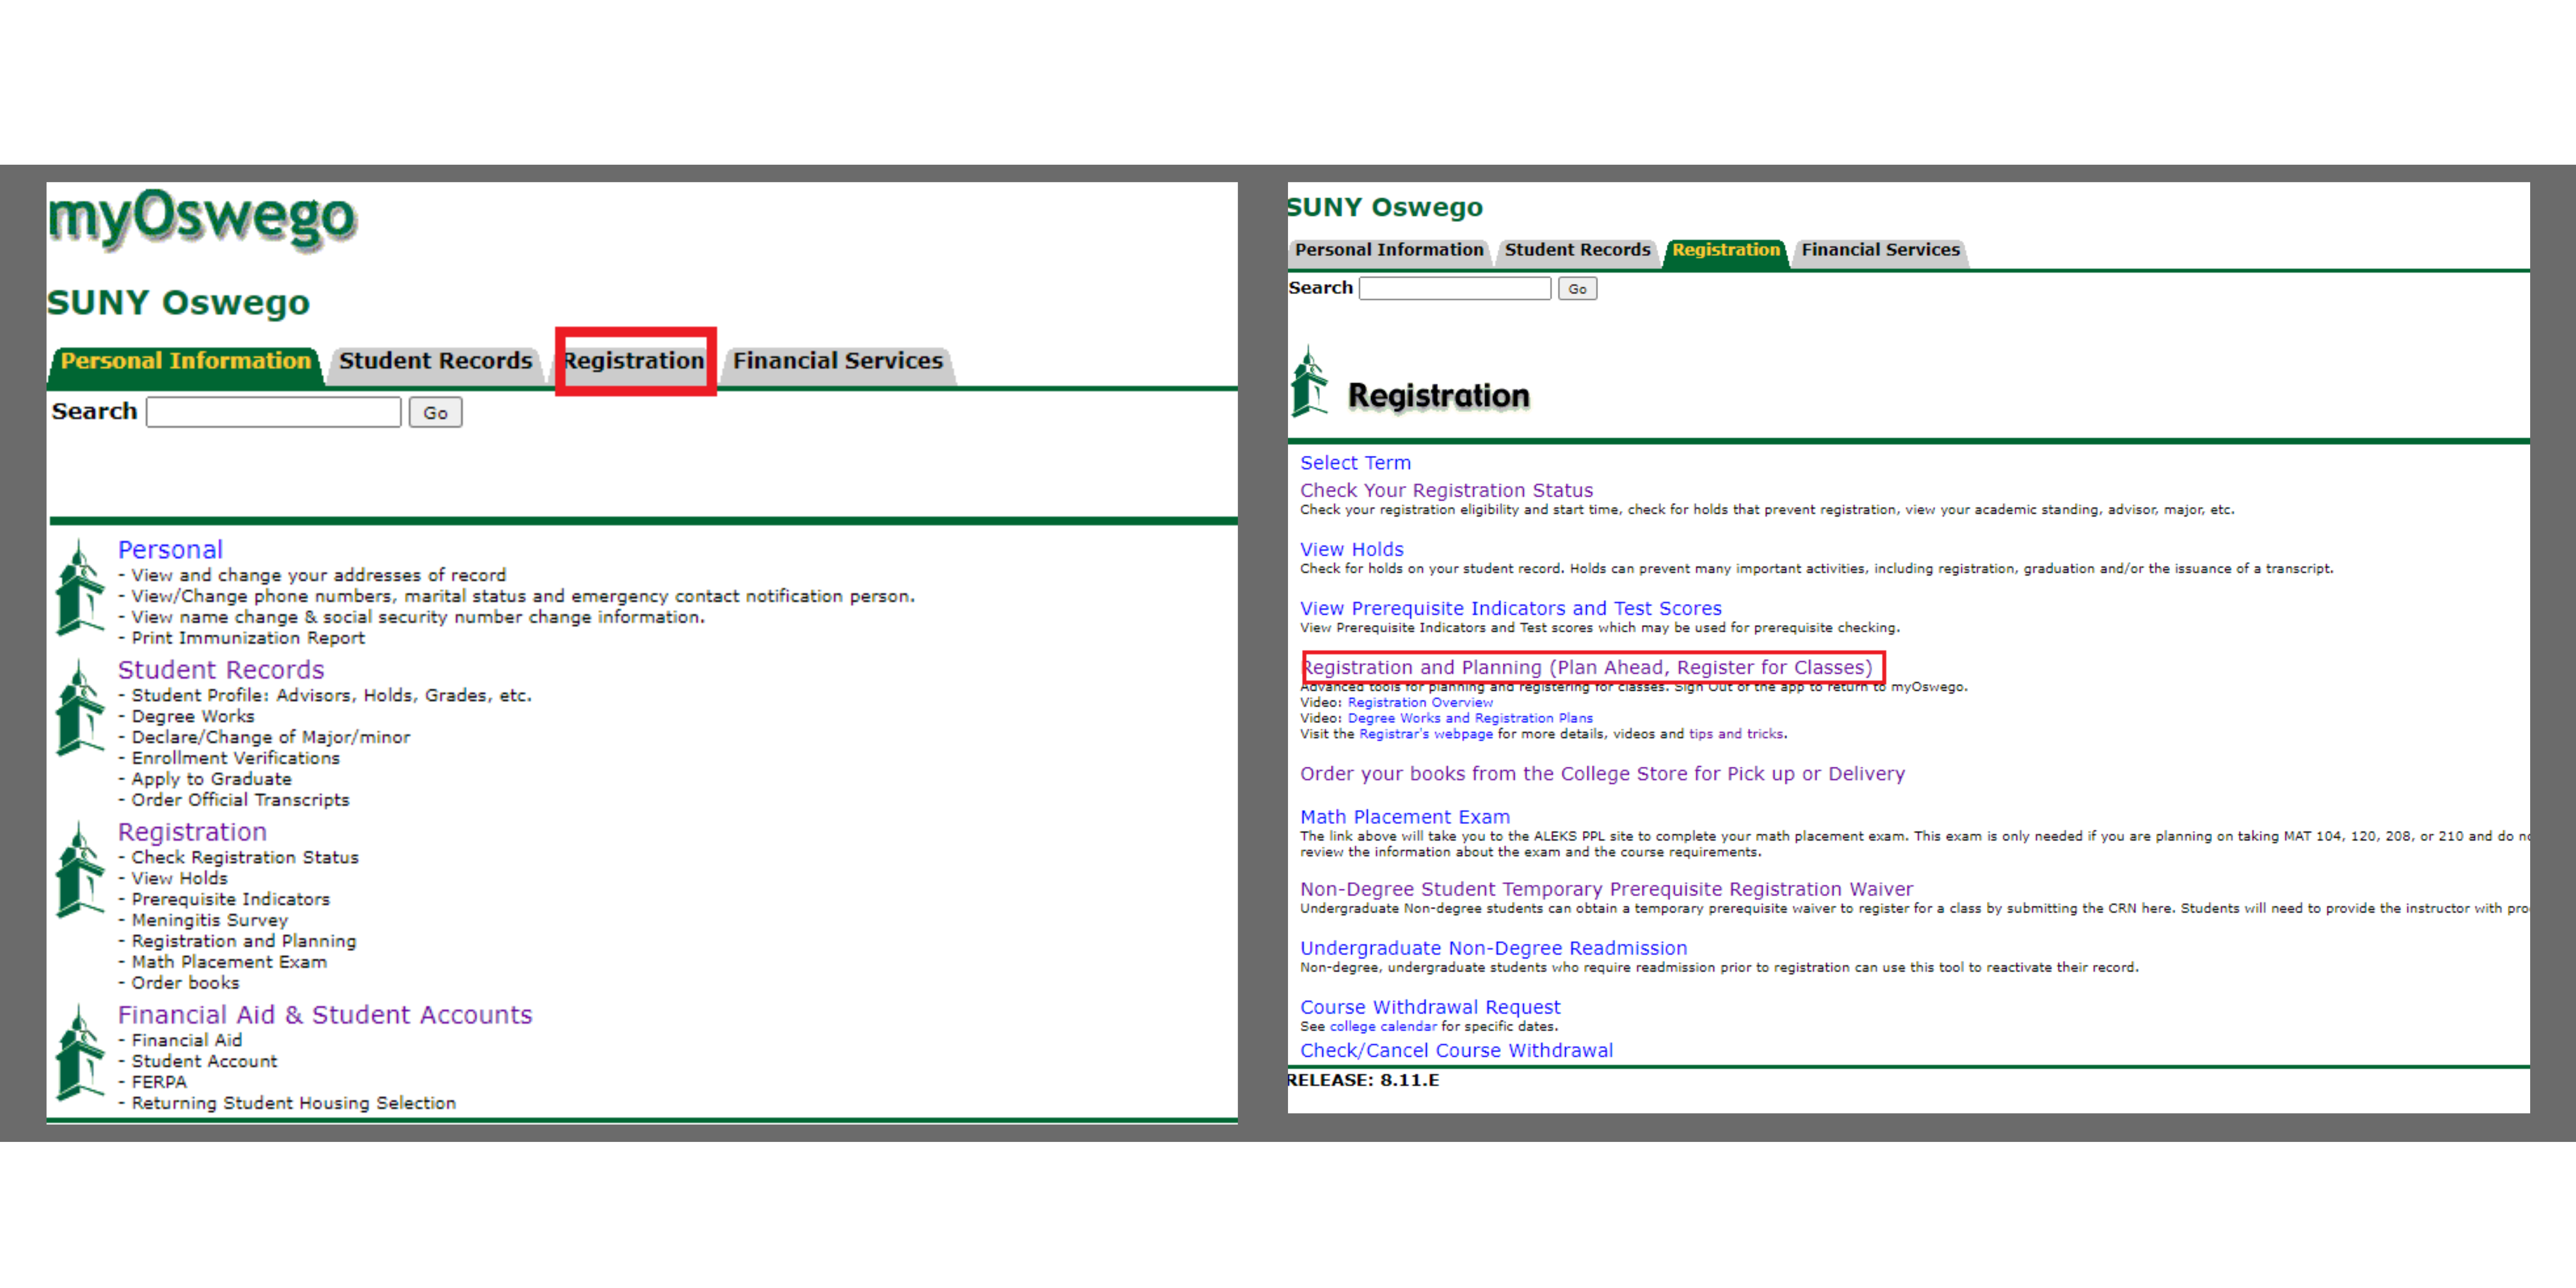Click 'Meningitis Survey' text
The image size is (2576, 1288).
click(210, 920)
